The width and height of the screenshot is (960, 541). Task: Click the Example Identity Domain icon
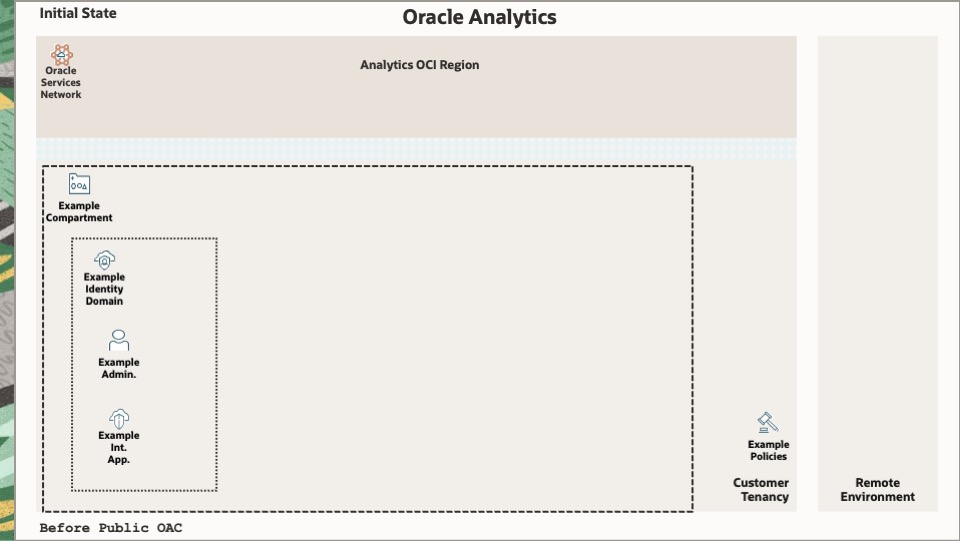coord(104,260)
